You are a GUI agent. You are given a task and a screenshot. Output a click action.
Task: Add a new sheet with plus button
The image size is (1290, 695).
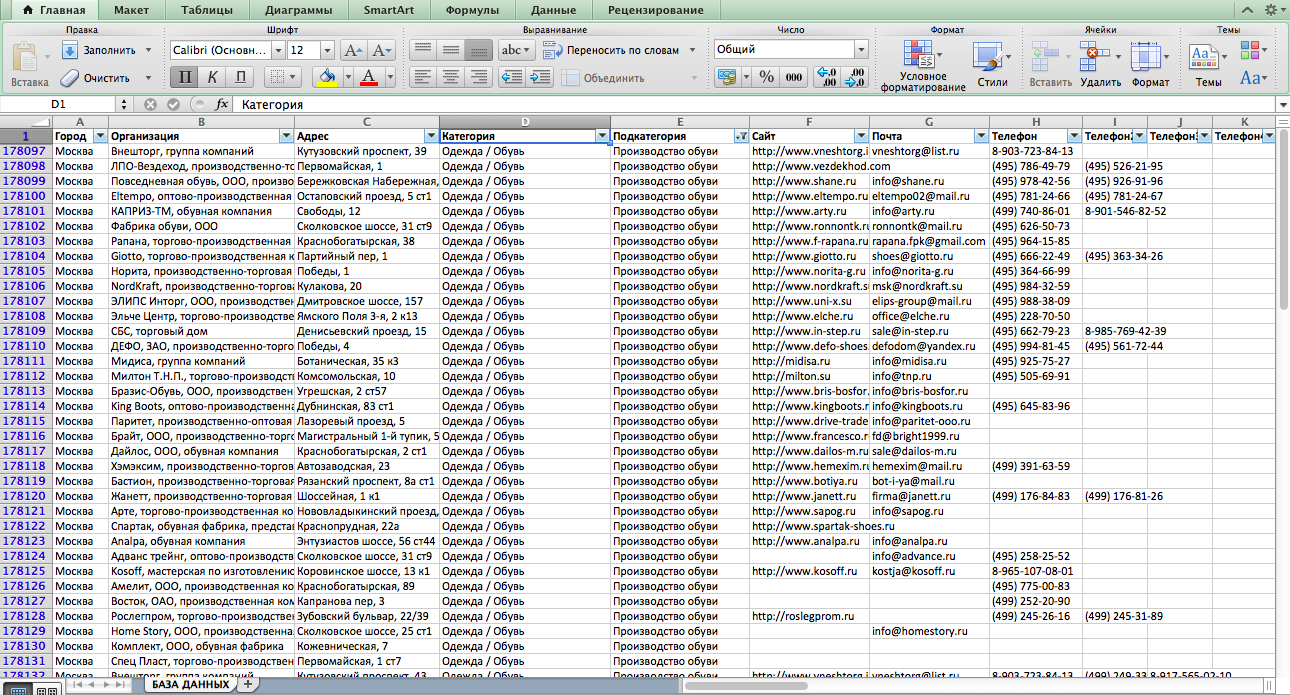tap(248, 685)
